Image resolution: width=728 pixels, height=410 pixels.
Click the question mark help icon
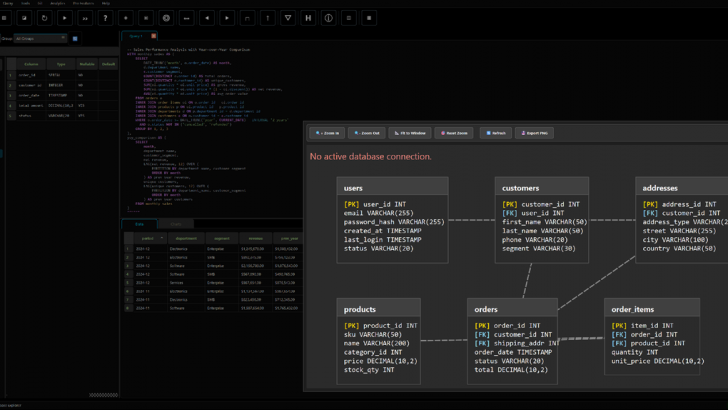click(x=105, y=18)
